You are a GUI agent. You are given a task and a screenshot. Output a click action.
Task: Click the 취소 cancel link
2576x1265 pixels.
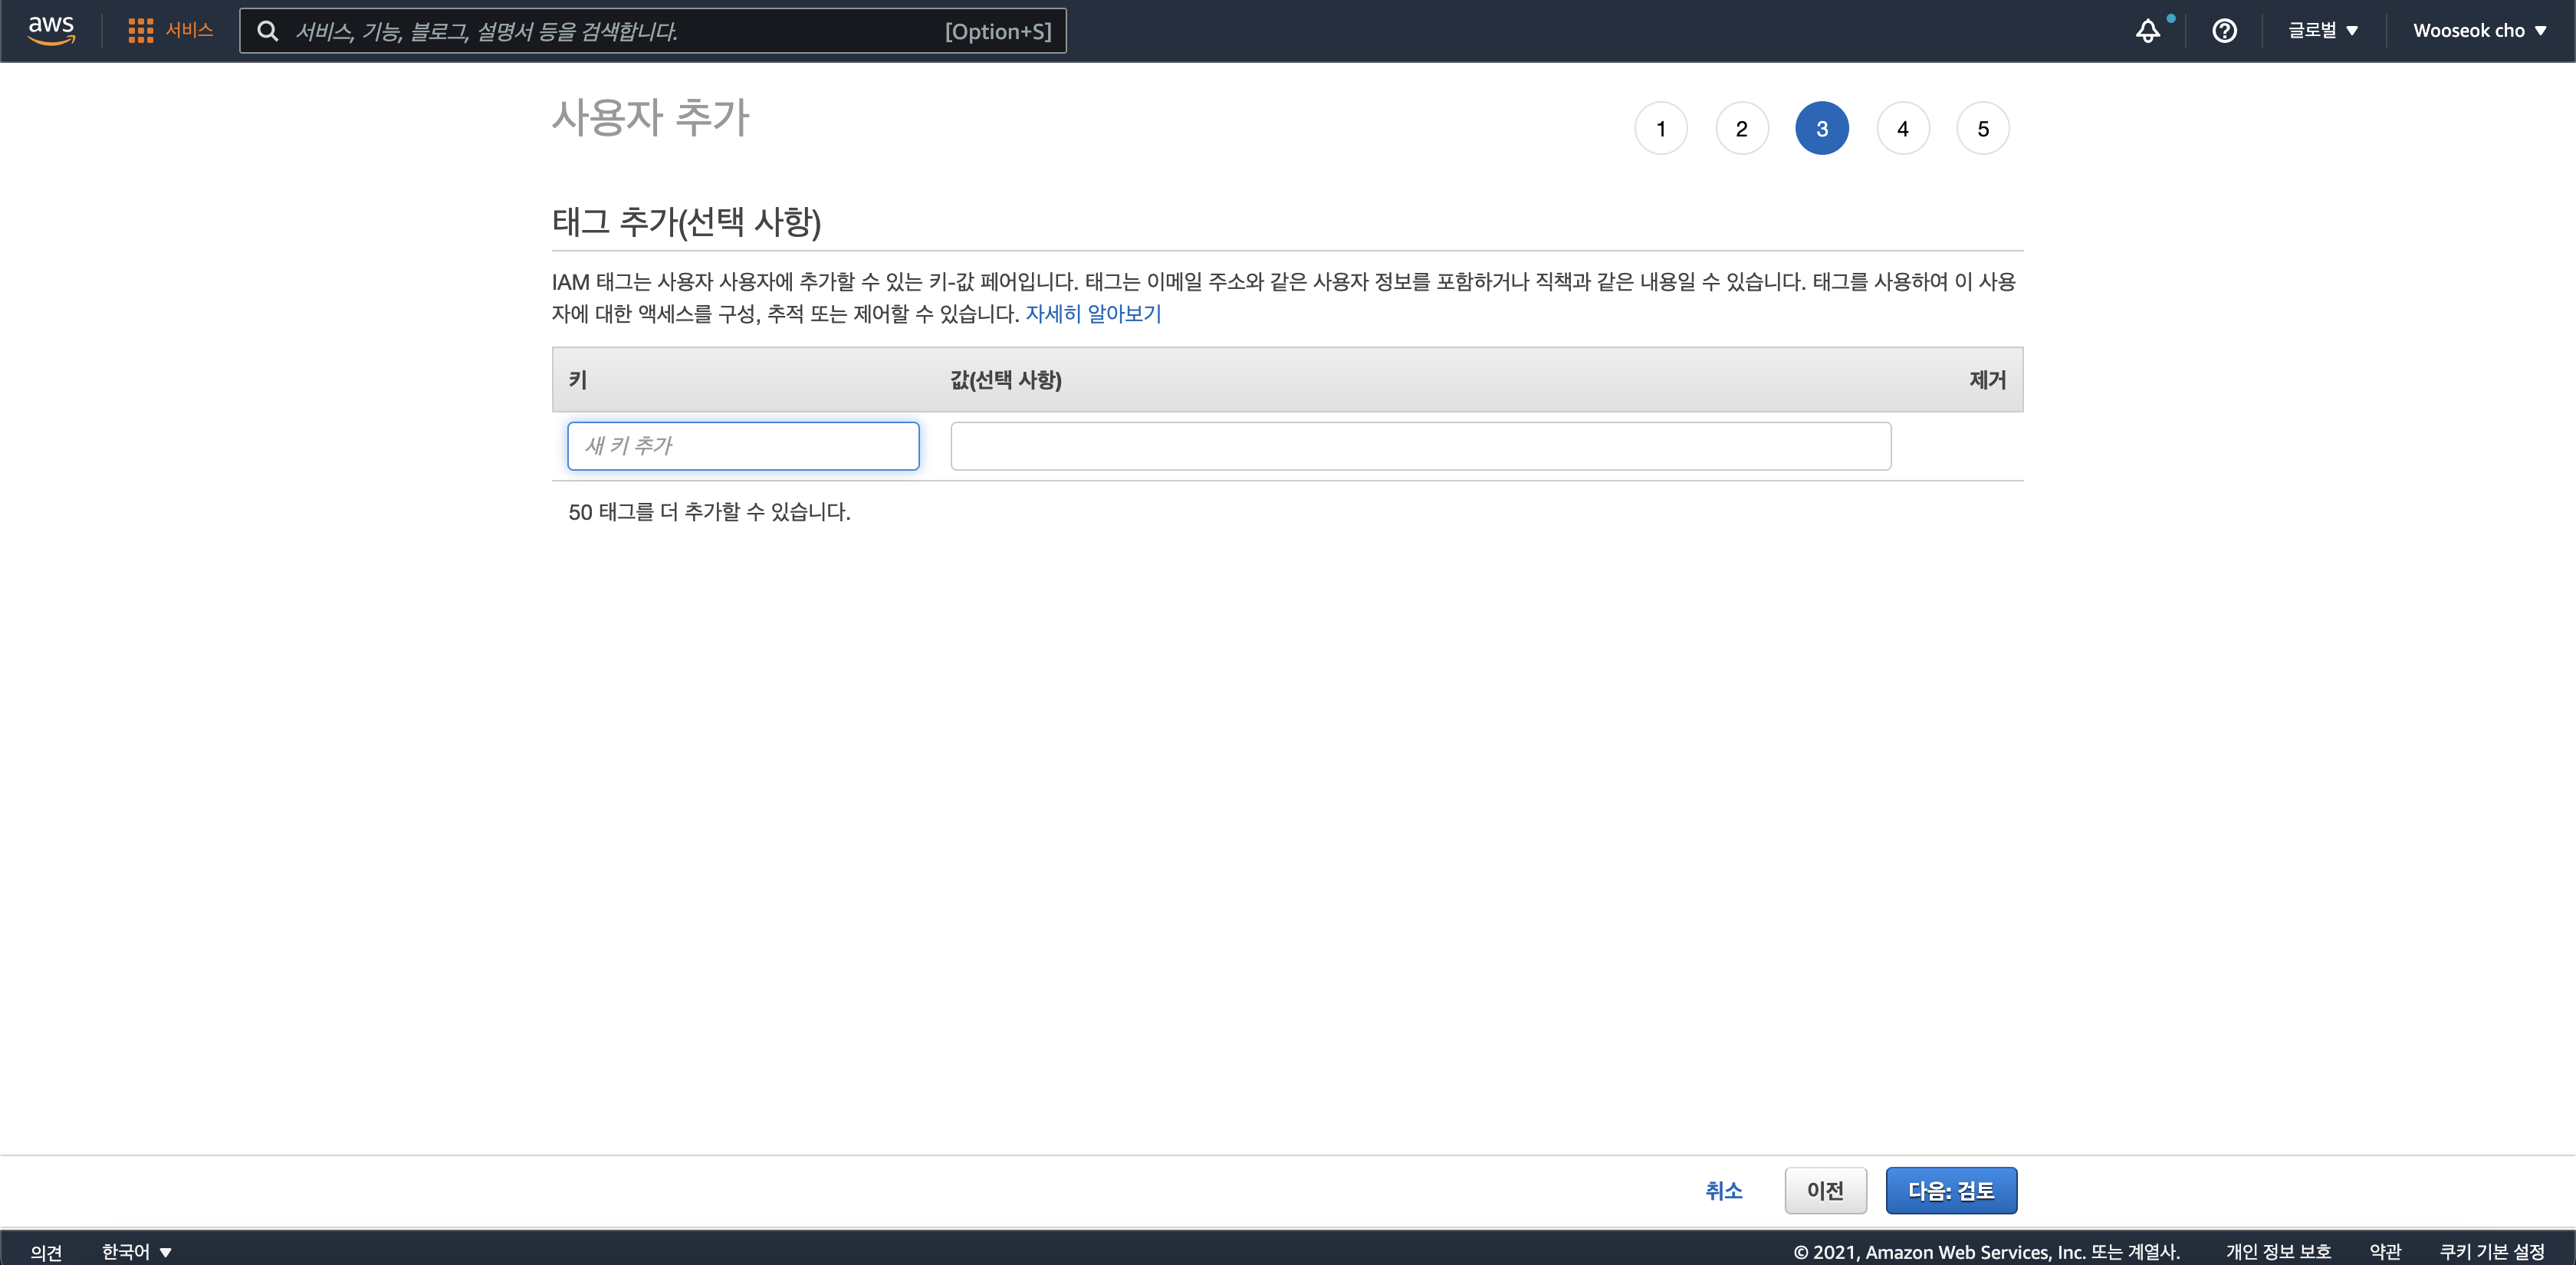[1723, 1190]
